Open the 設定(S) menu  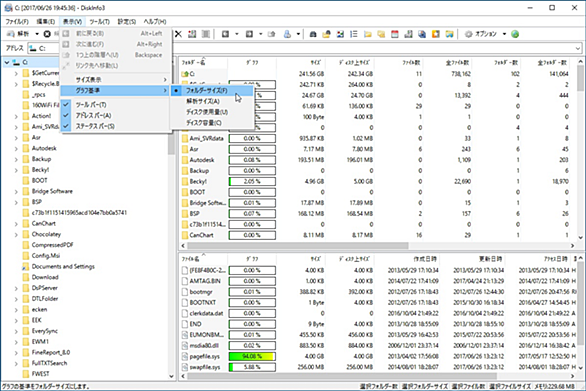pyautogui.click(x=127, y=22)
